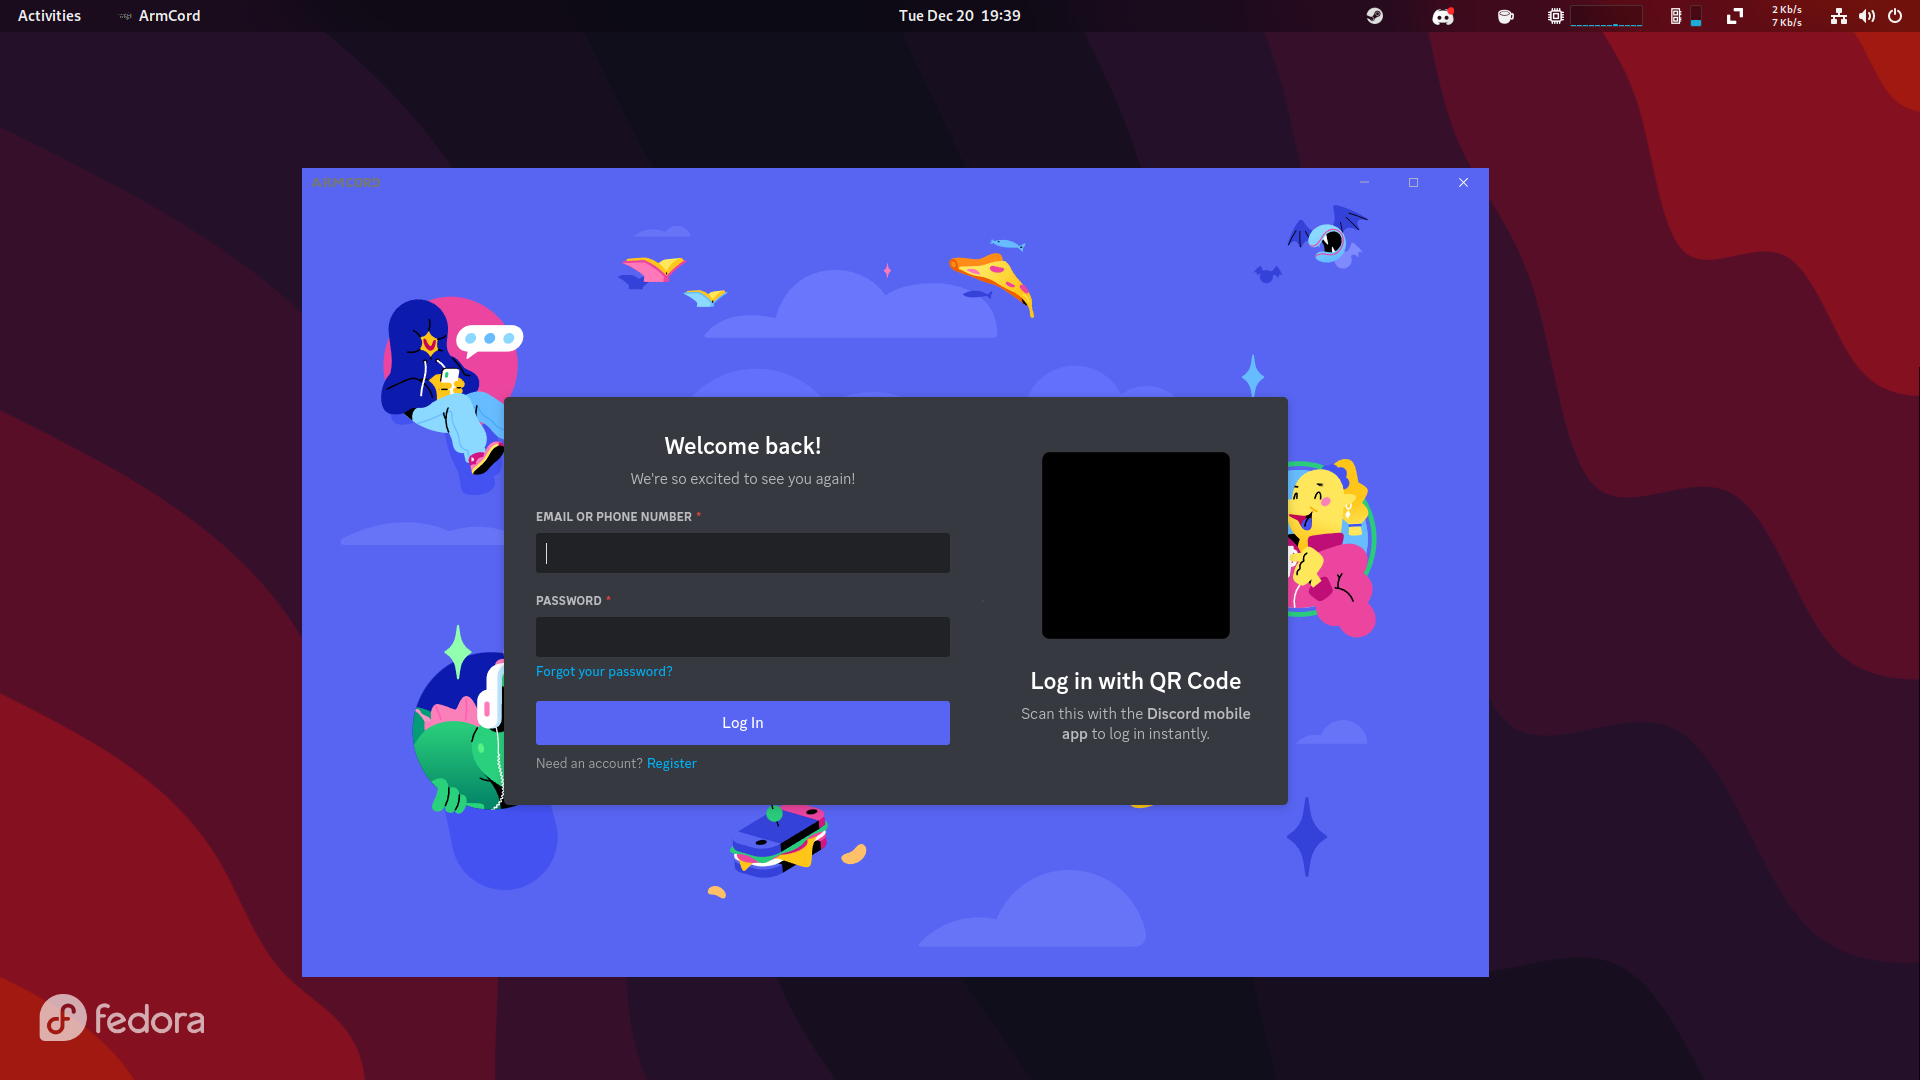1920x1080 pixels.
Task: Click the QR code login box
Action: (1136, 545)
